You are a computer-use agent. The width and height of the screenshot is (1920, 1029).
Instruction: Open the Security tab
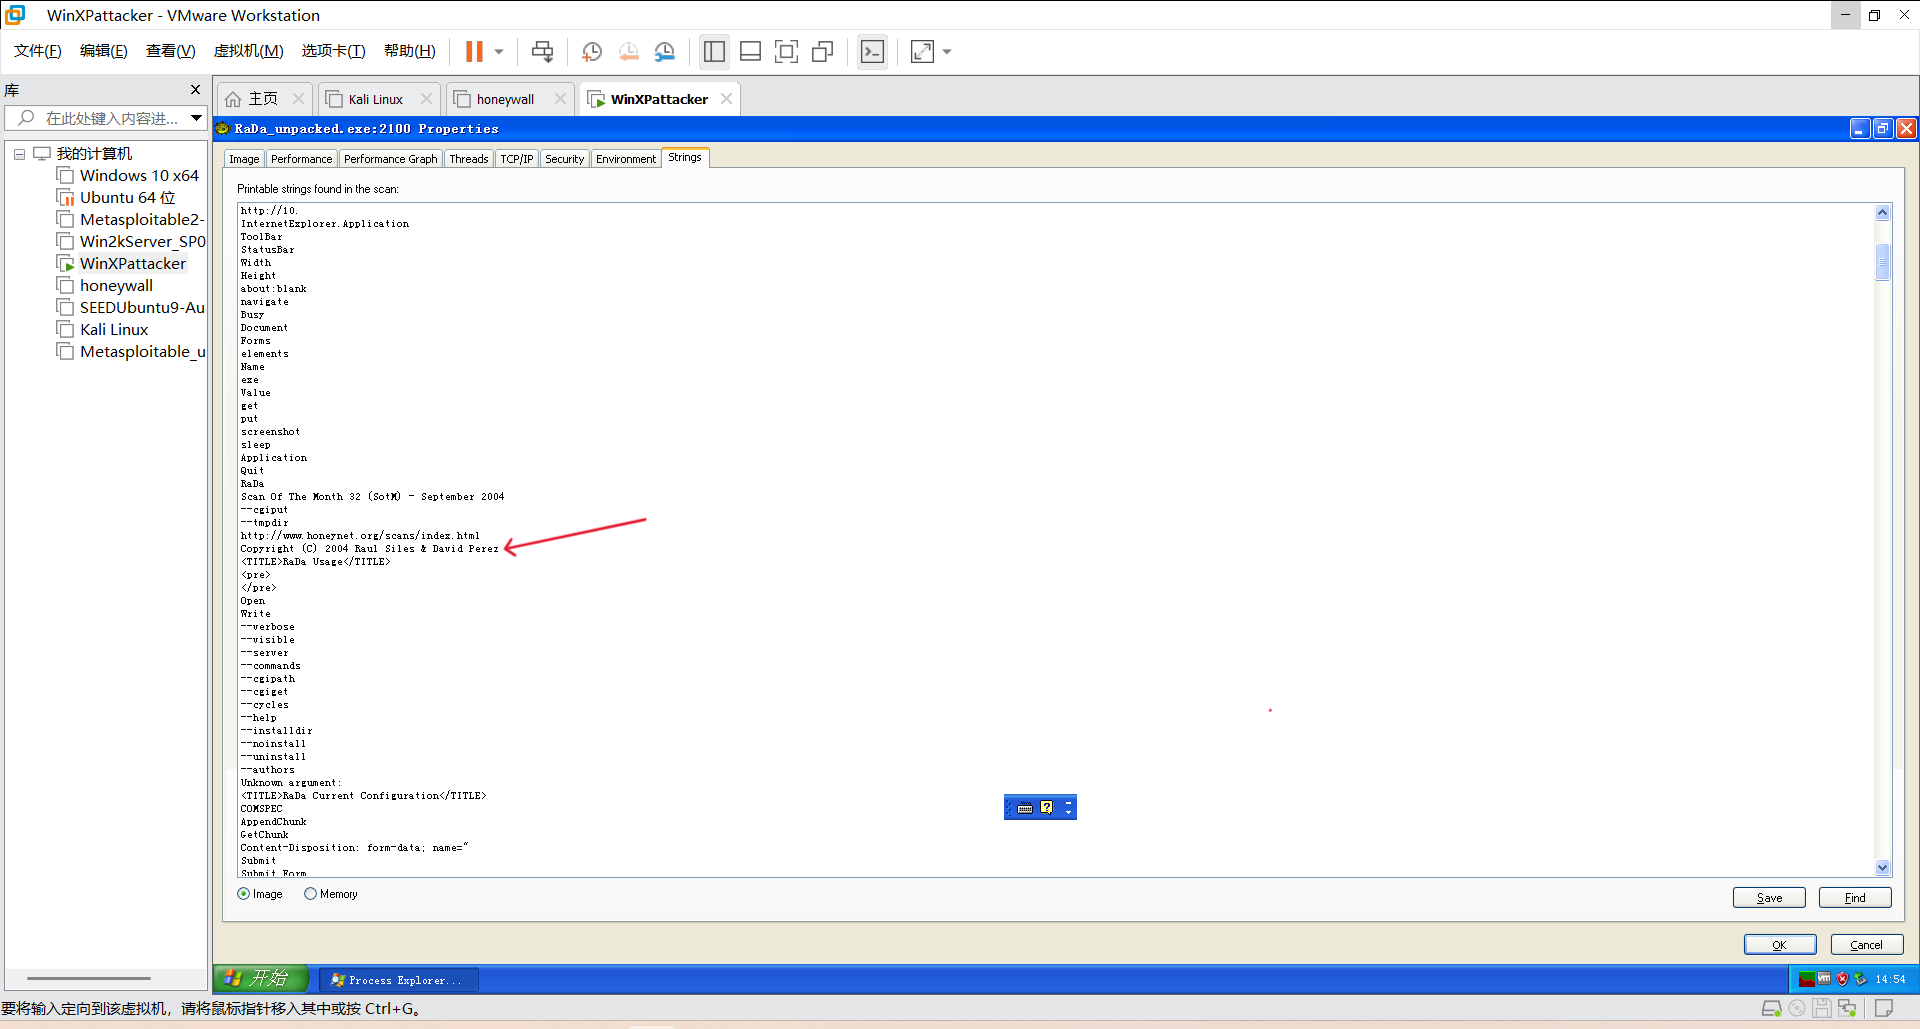(564, 159)
